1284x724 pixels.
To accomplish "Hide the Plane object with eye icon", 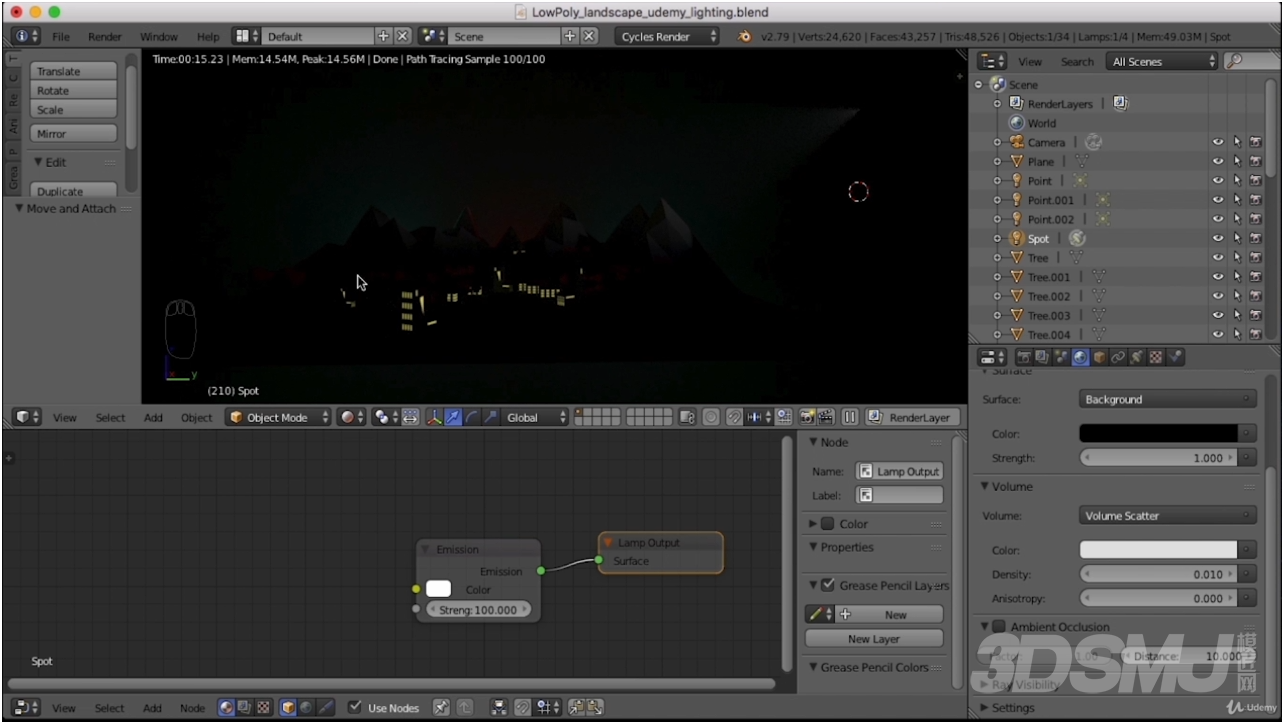I will [1218, 161].
